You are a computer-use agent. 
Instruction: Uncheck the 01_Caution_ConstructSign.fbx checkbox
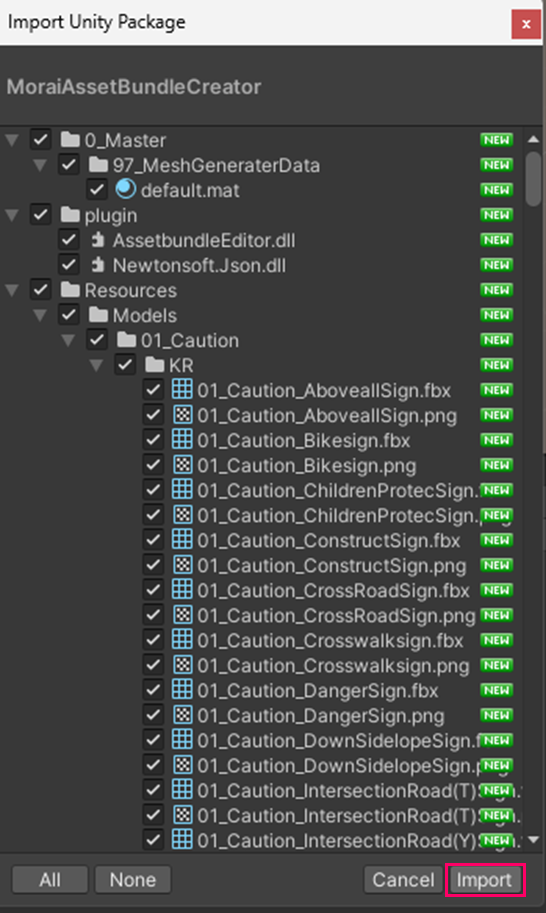(153, 540)
